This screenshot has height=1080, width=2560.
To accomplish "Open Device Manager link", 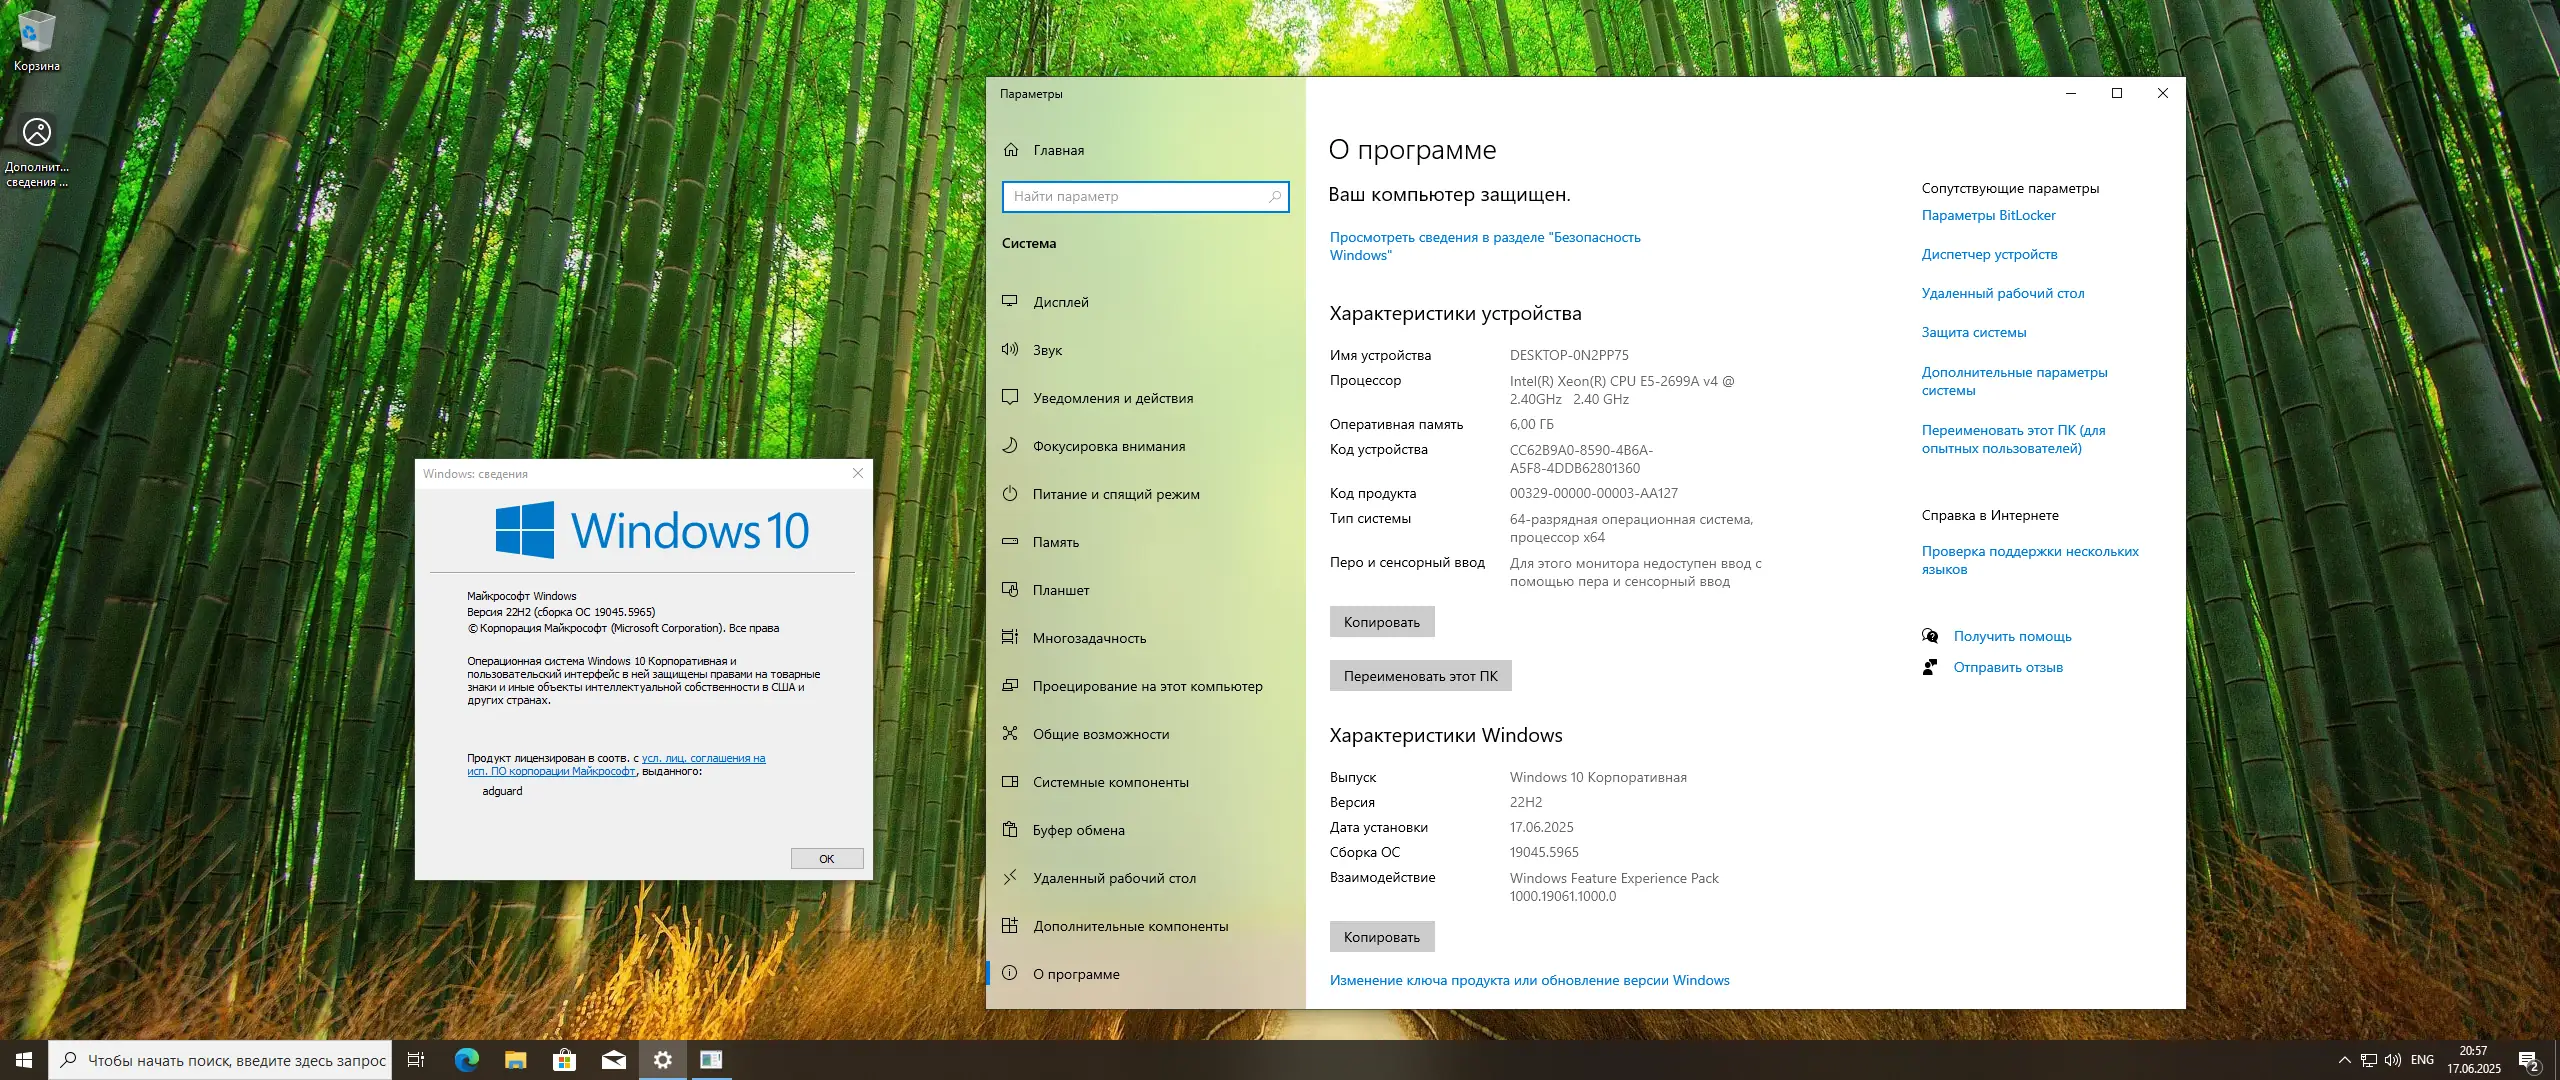I will coord(1989,254).
